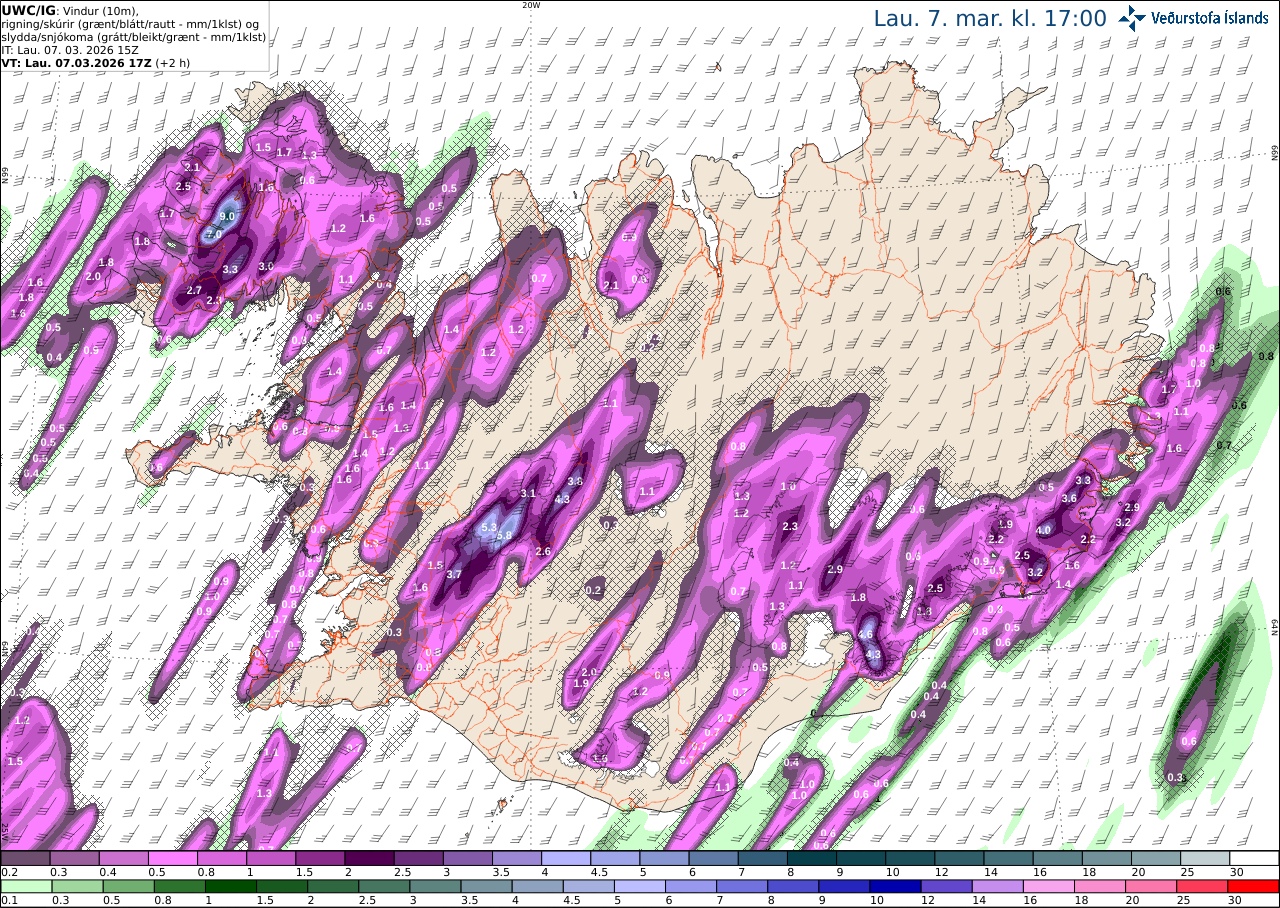Click the 3.0 precipitation value on map
Screen dimensions: 1280x908
coord(266,267)
